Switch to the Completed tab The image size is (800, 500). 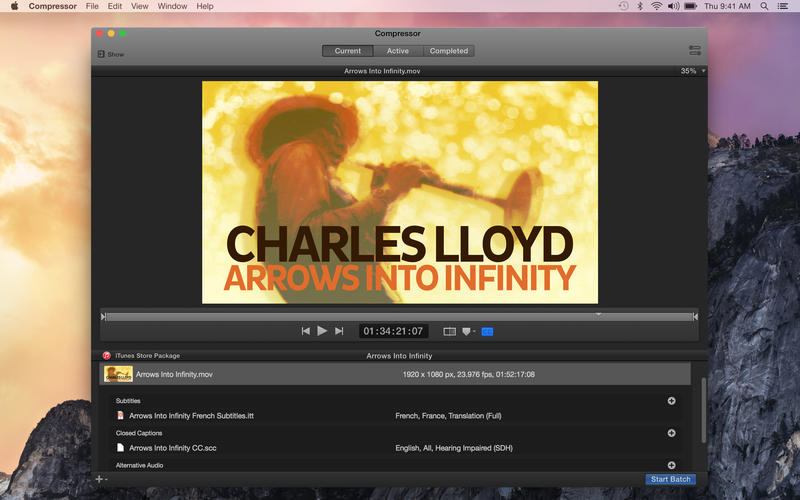(448, 51)
